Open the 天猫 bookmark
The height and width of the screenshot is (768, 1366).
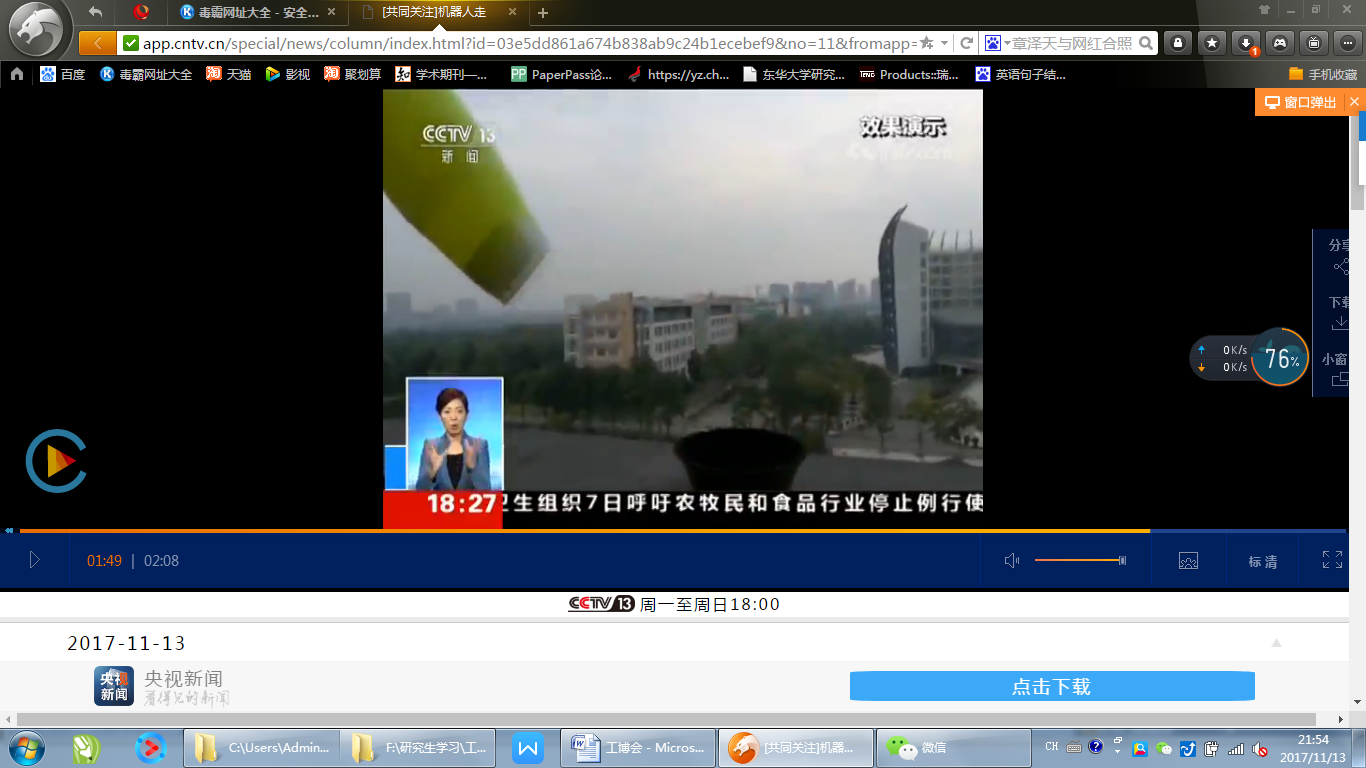pyautogui.click(x=229, y=74)
